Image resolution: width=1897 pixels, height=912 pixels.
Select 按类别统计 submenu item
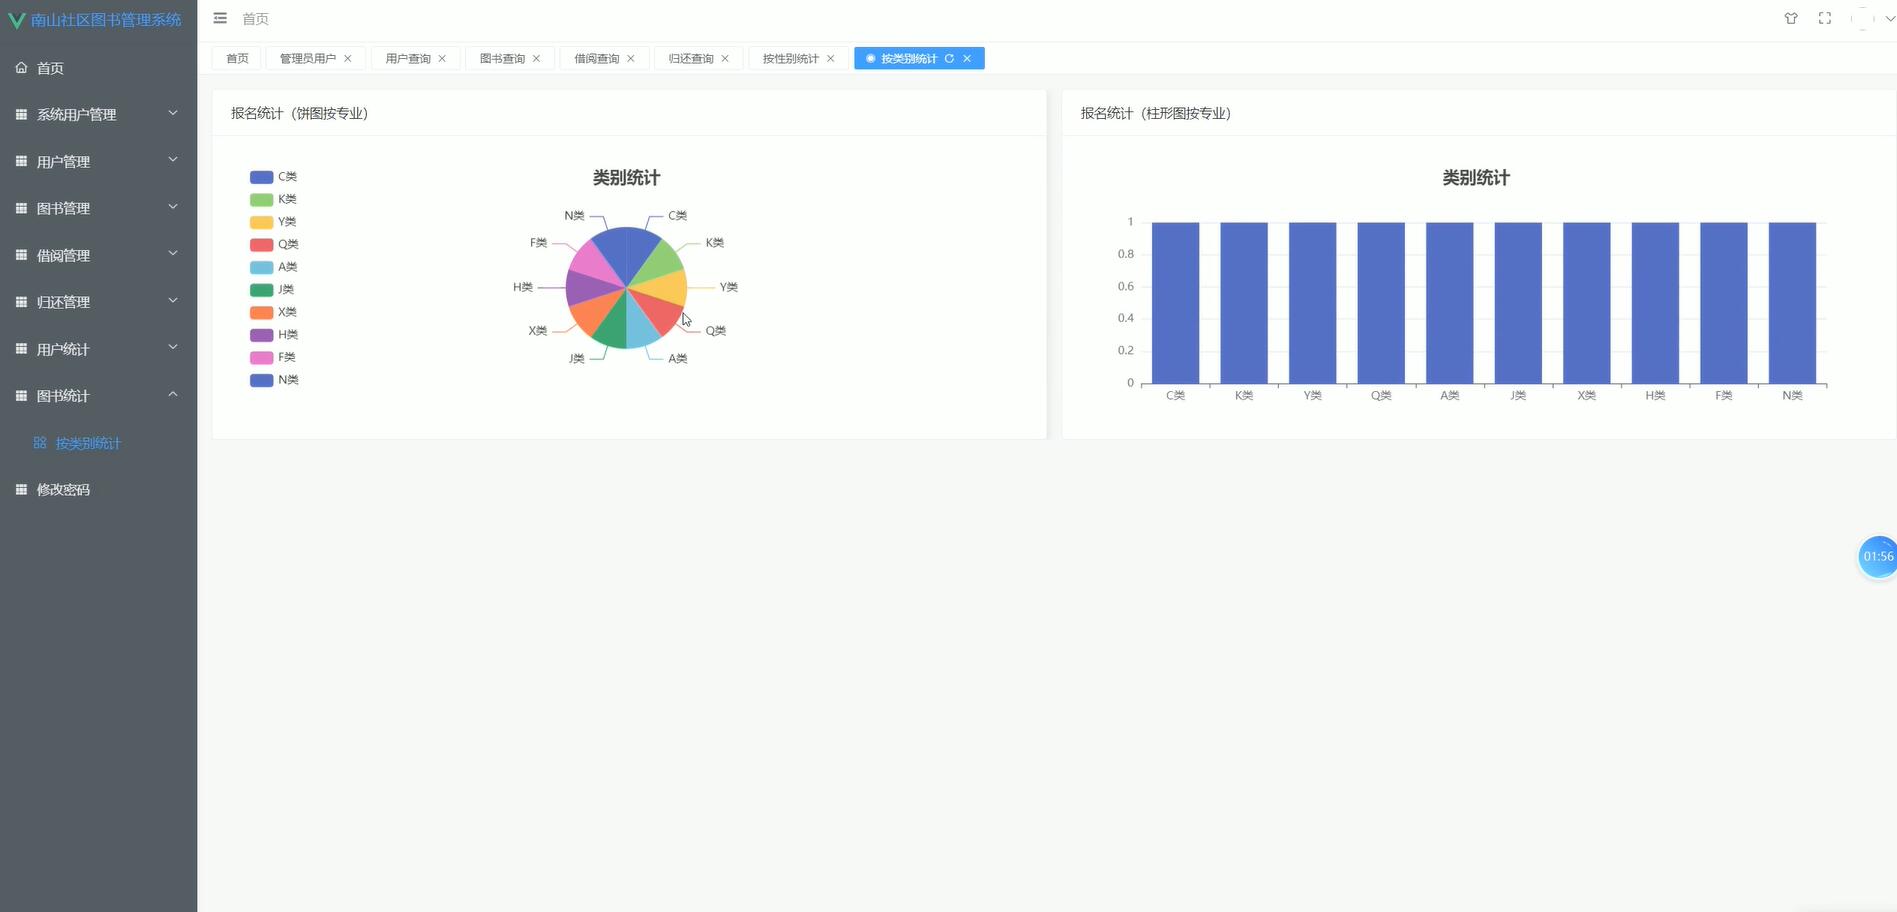pos(88,443)
